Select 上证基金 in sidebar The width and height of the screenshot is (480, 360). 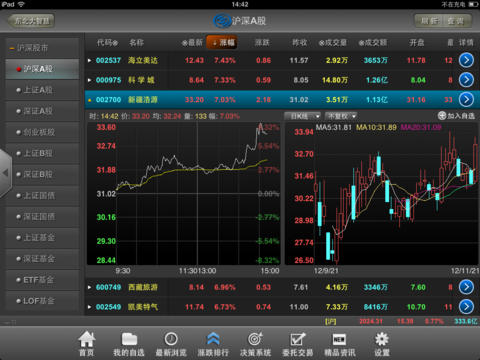pyautogui.click(x=42, y=238)
